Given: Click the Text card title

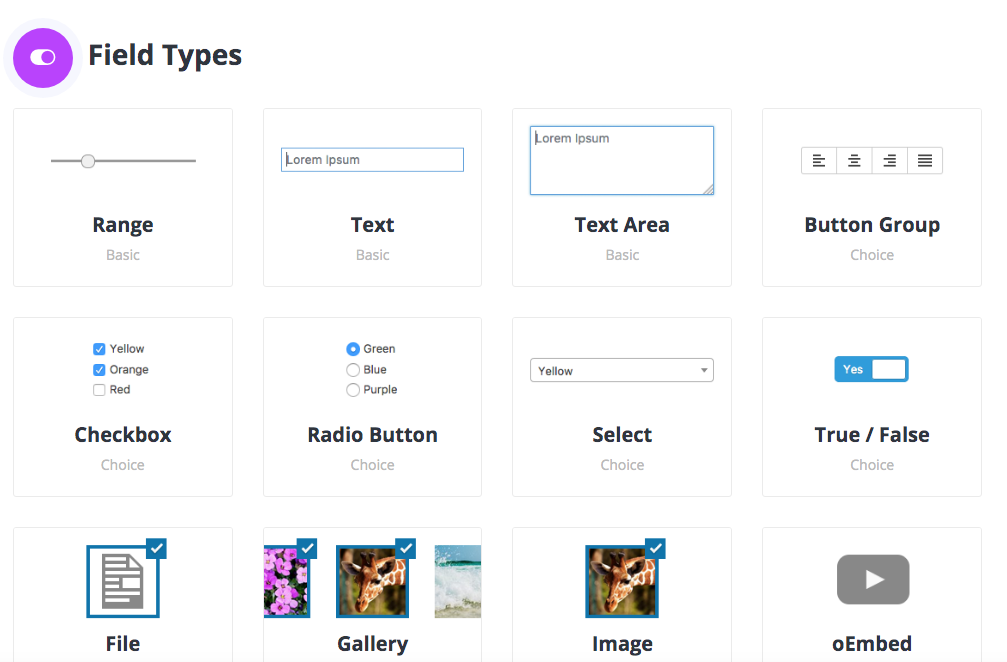Looking at the screenshot, I should [x=372, y=225].
